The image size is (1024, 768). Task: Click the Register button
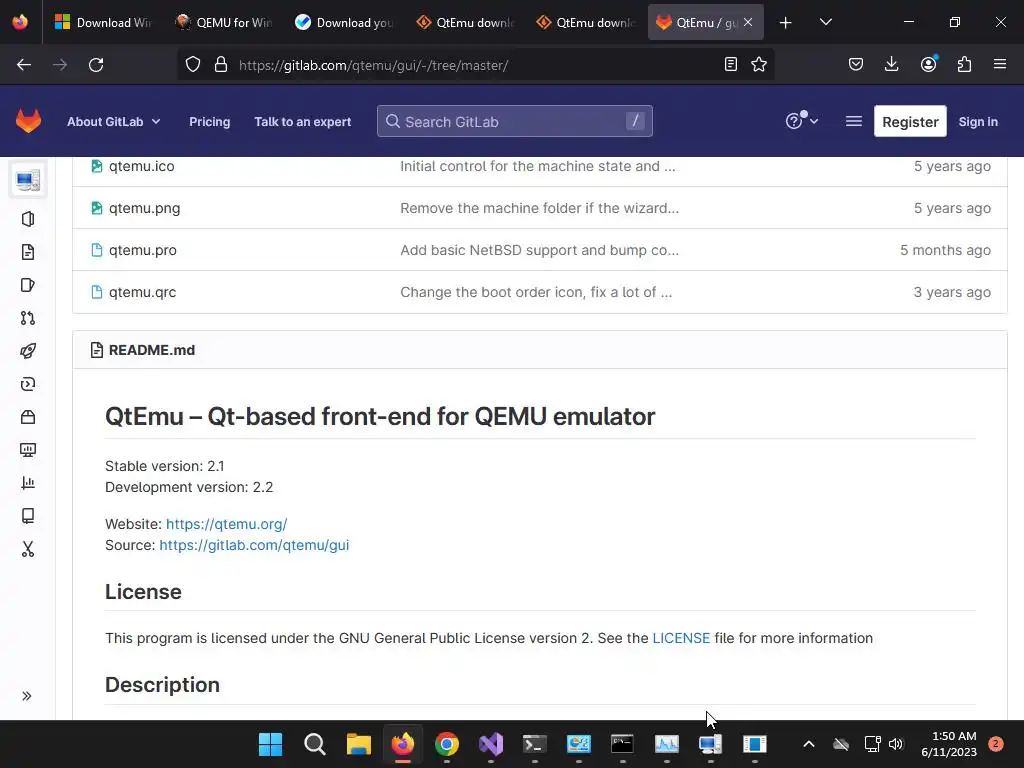pos(910,121)
